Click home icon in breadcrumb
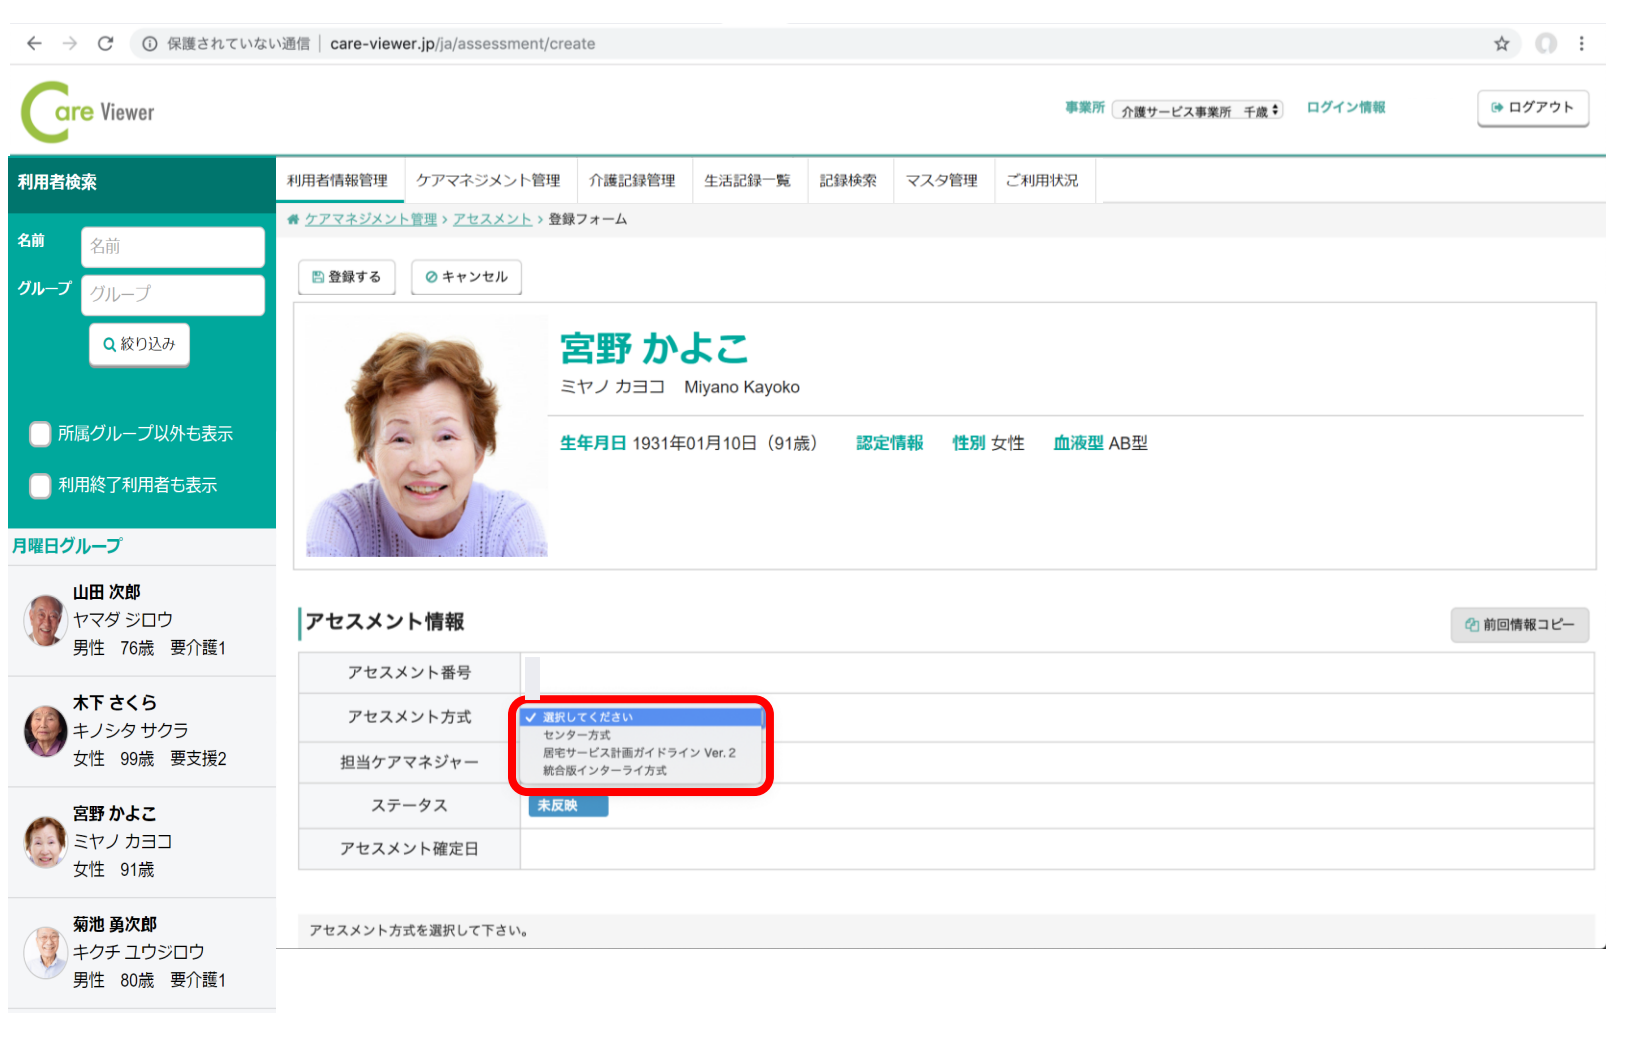This screenshot has height=1062, width=1636. click(x=293, y=220)
